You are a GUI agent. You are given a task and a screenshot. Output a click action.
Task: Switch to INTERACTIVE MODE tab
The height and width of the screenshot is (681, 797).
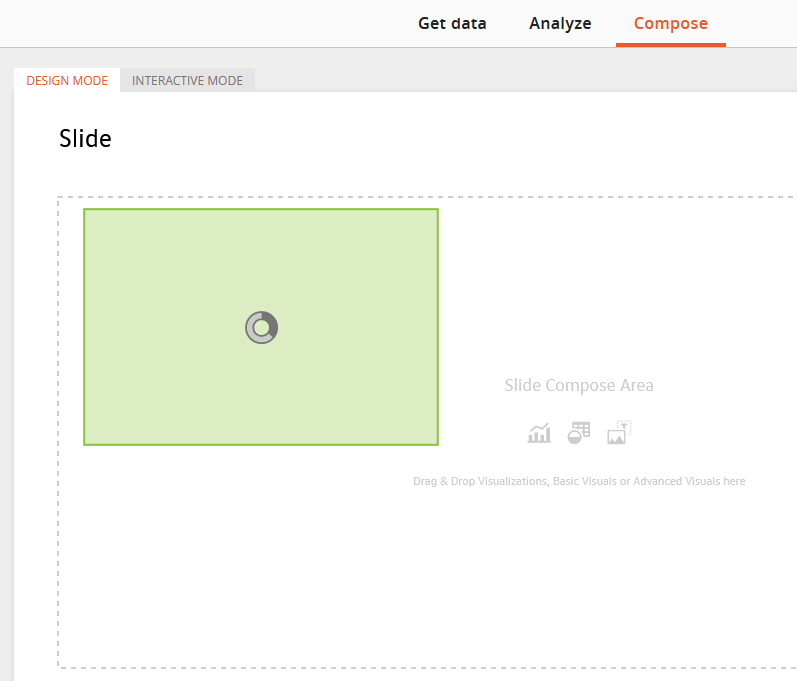(x=187, y=80)
